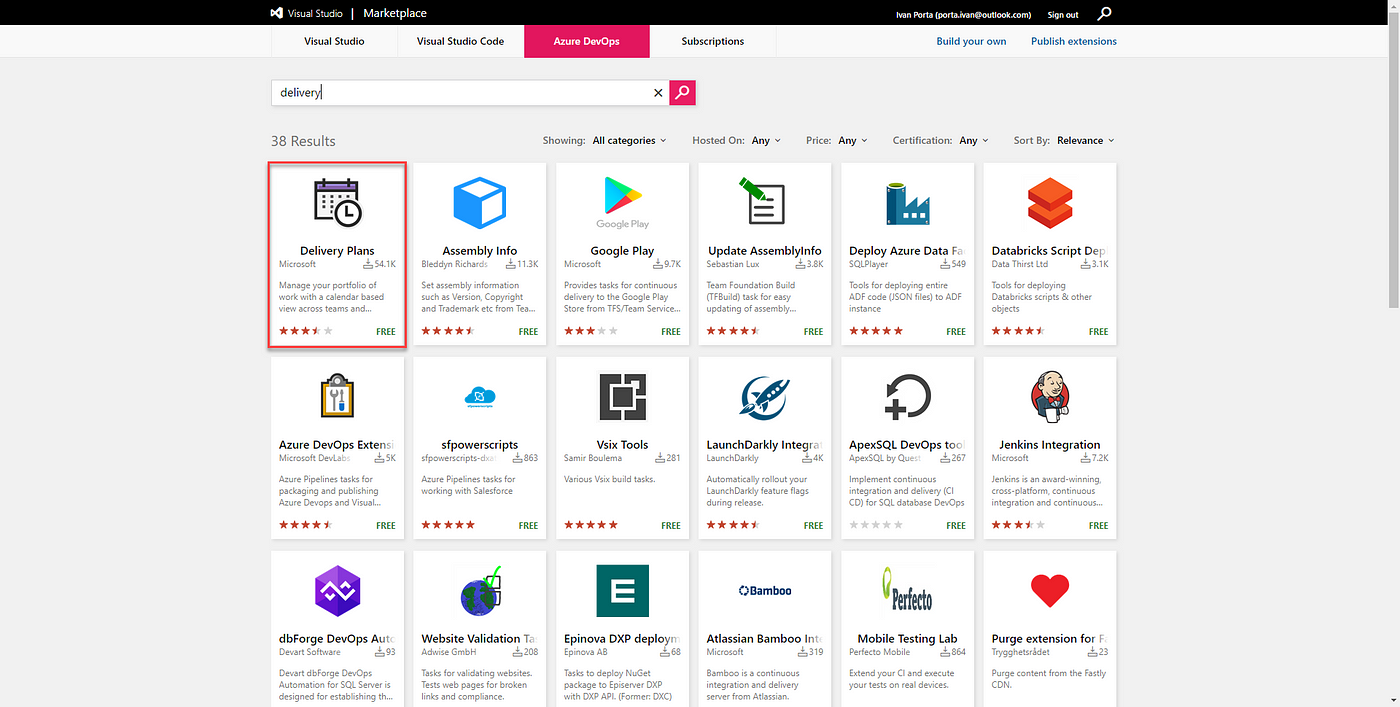Open the Databricks Script Deployment icon
1400x707 pixels.
pos(1050,203)
